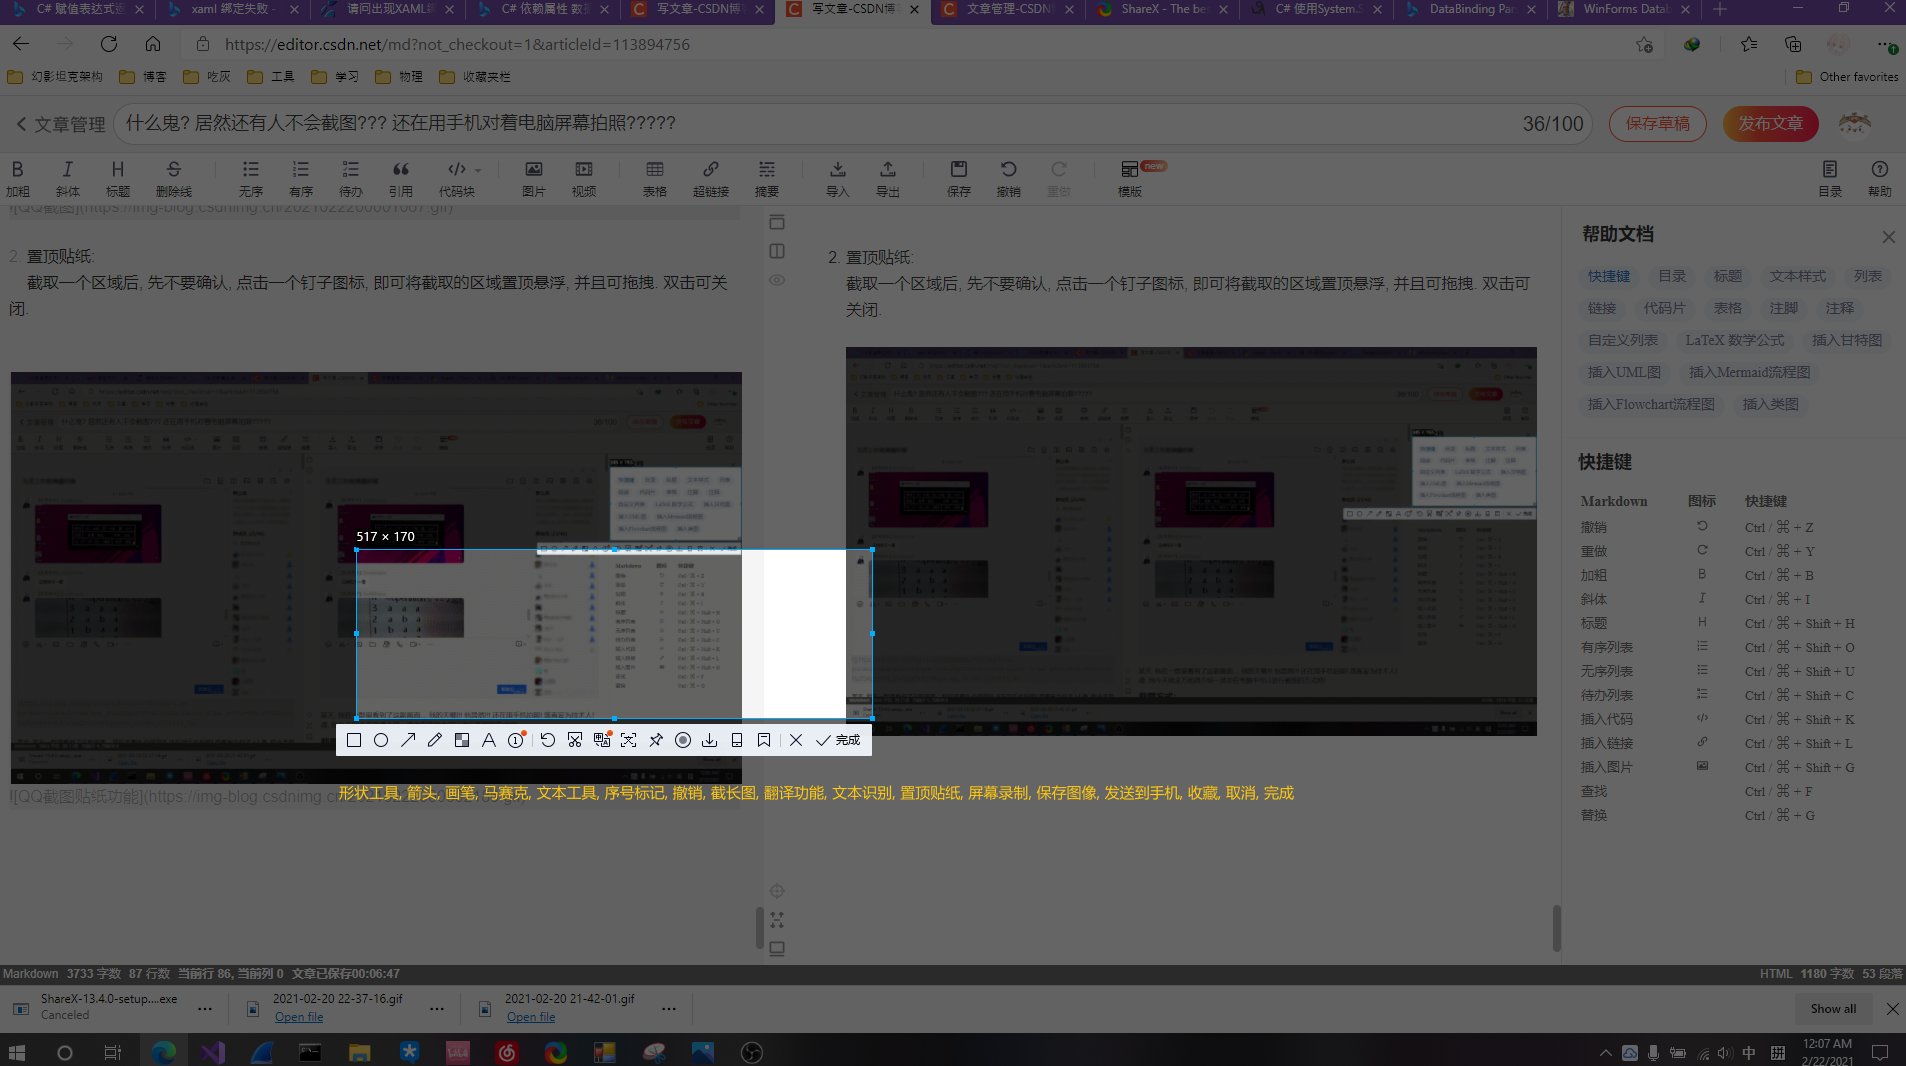
Task: Select the 快捷键 help tab
Action: point(1609,276)
